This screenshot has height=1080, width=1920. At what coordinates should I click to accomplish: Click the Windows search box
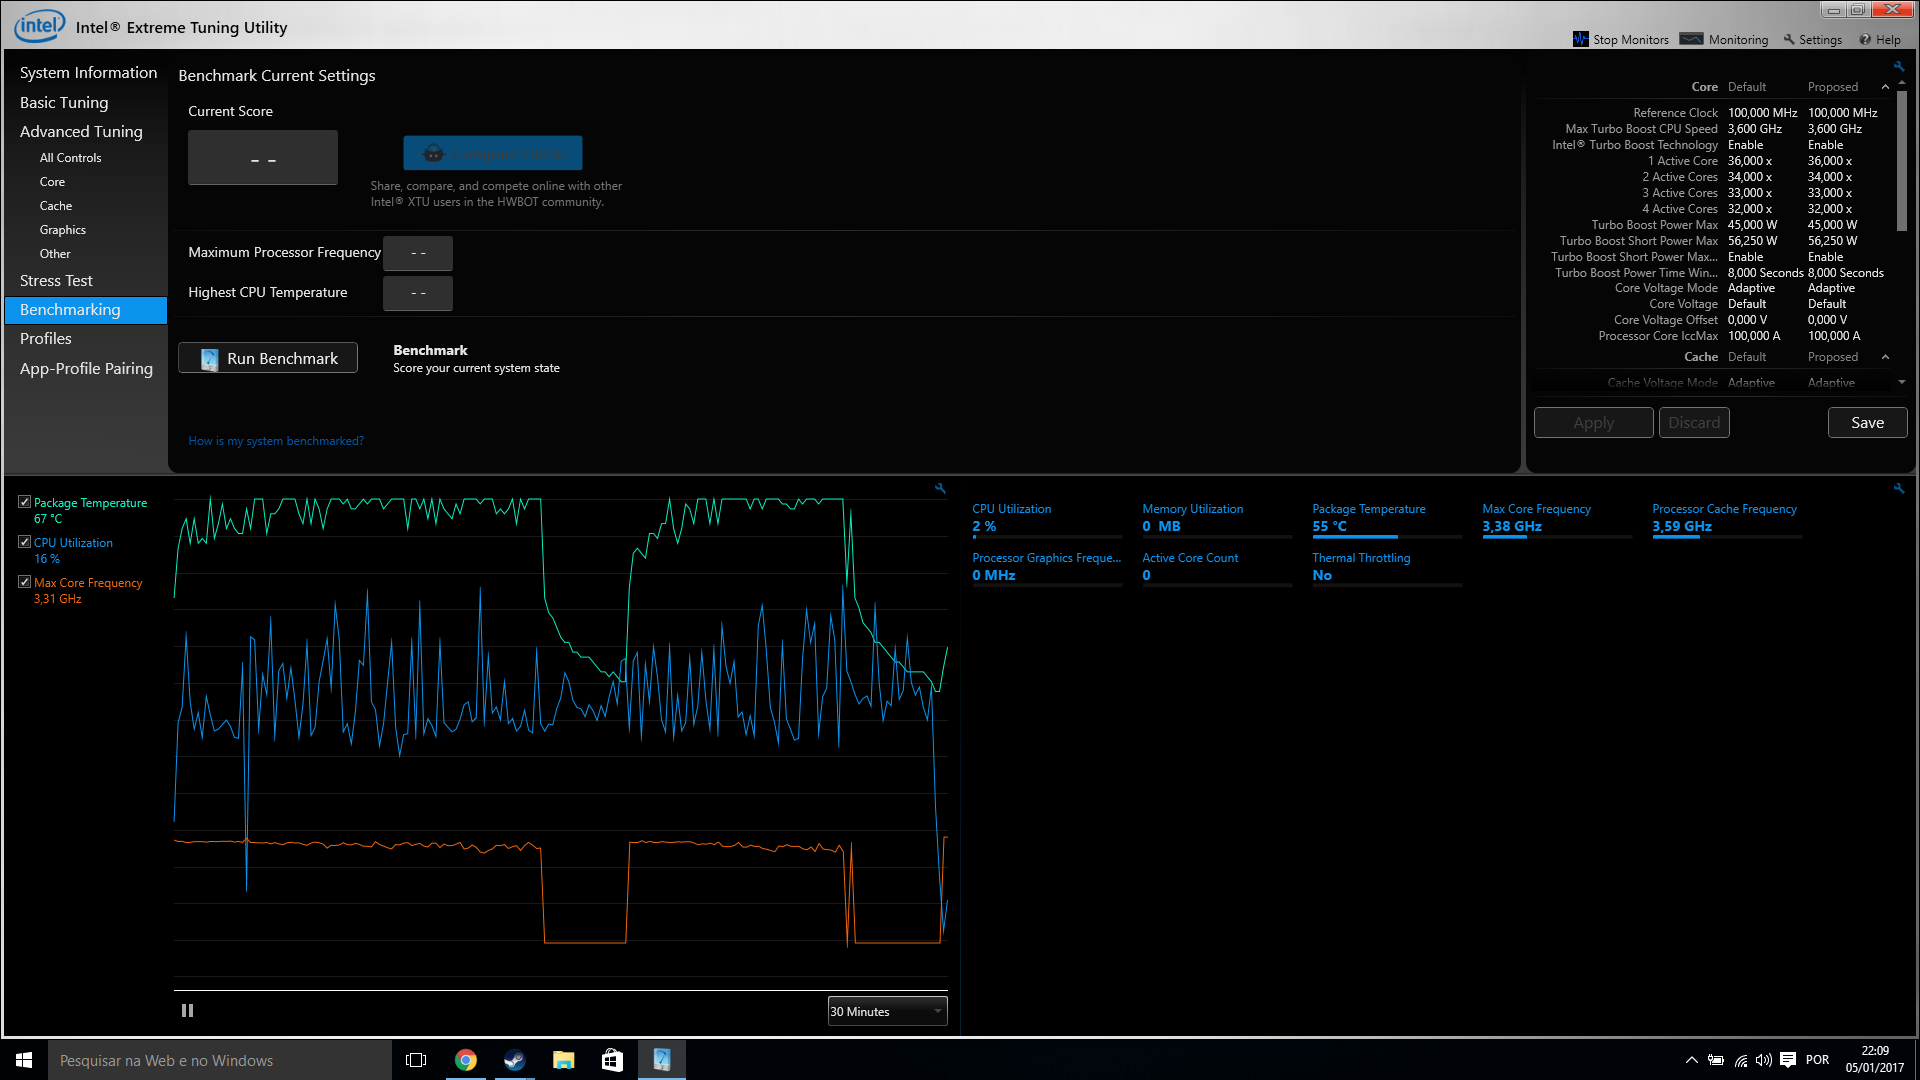(220, 1060)
